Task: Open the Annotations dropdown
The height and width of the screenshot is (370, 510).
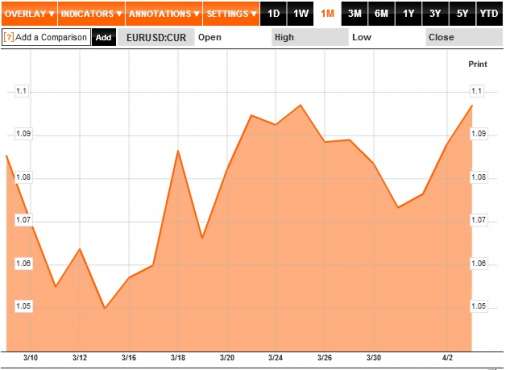Action: tap(164, 14)
